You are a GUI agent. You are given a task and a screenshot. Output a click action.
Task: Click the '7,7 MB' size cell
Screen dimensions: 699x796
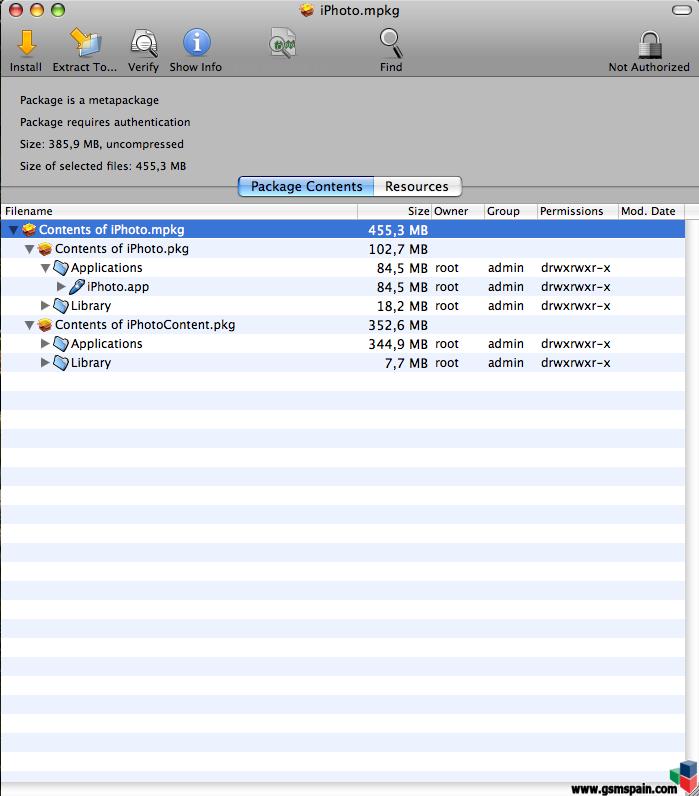pyautogui.click(x=406, y=363)
